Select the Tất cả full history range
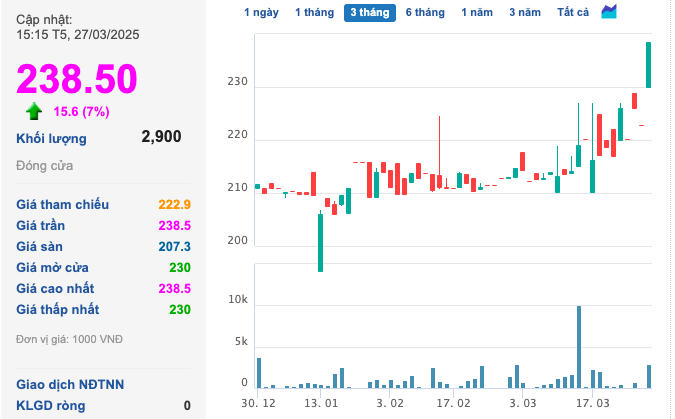The image size is (675, 419). pos(573,12)
